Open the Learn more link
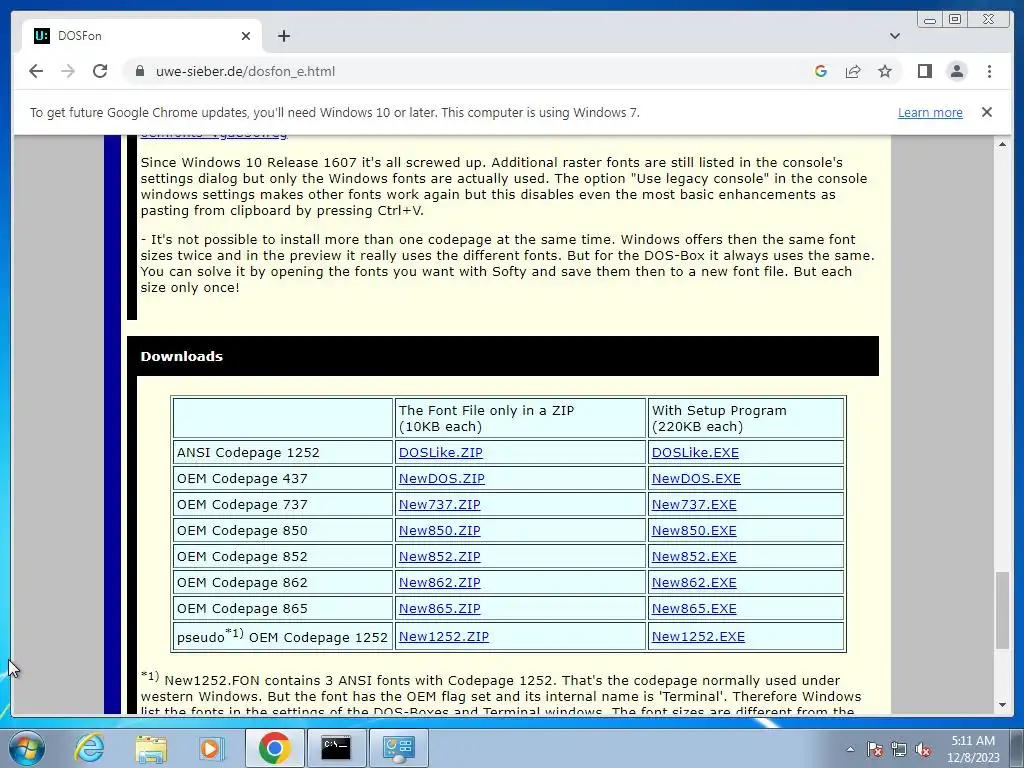Image resolution: width=1024 pixels, height=768 pixels. [x=930, y=112]
